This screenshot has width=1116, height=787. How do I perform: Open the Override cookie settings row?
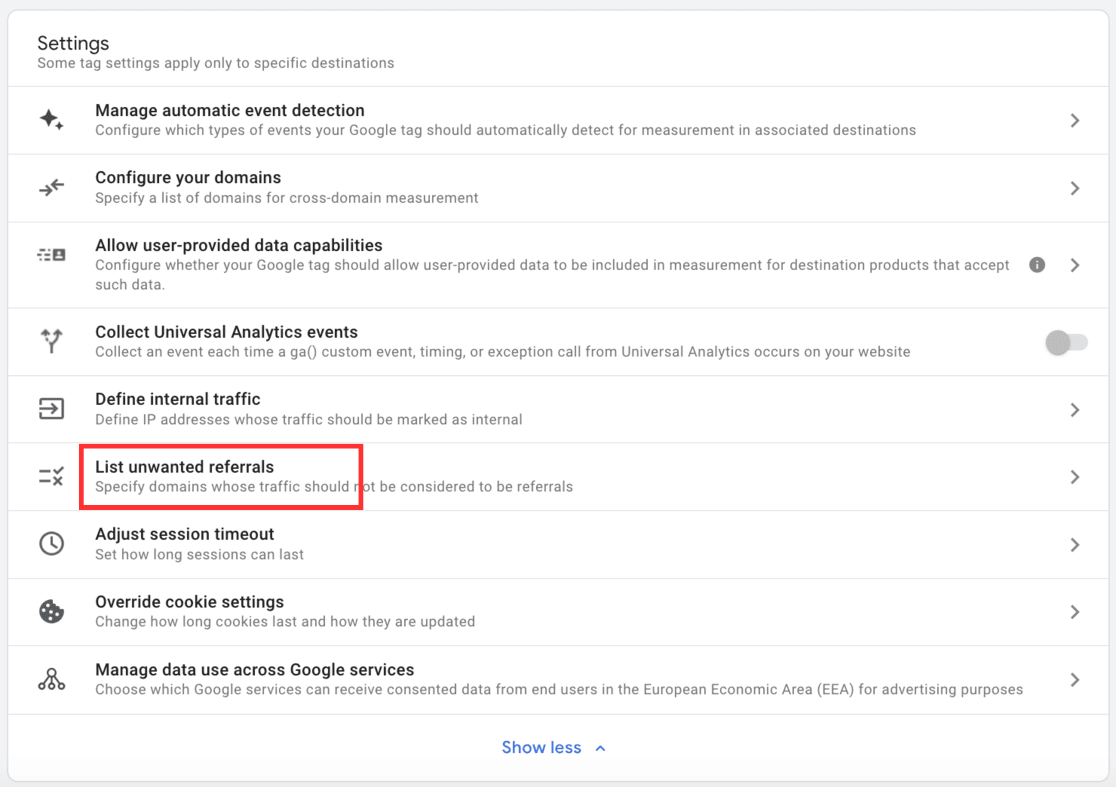pos(1074,611)
